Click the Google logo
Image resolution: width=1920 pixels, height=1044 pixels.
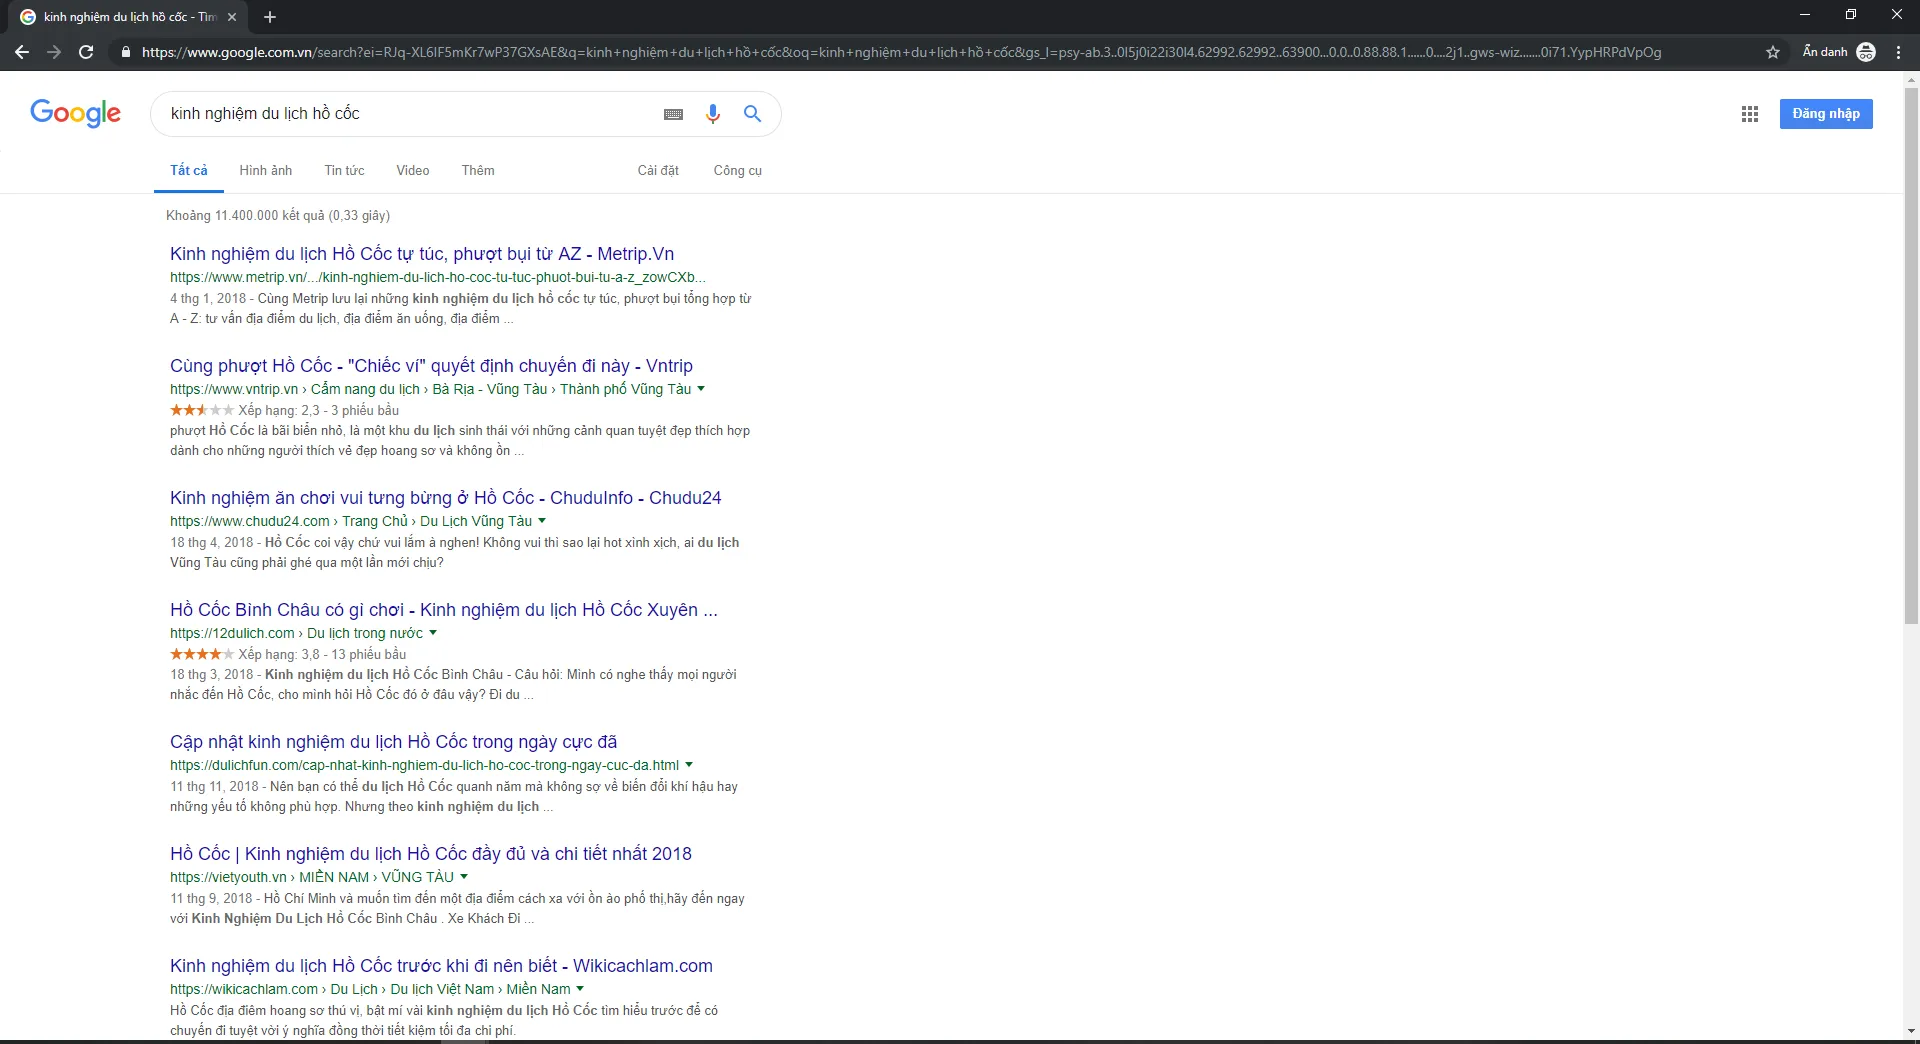(x=75, y=113)
